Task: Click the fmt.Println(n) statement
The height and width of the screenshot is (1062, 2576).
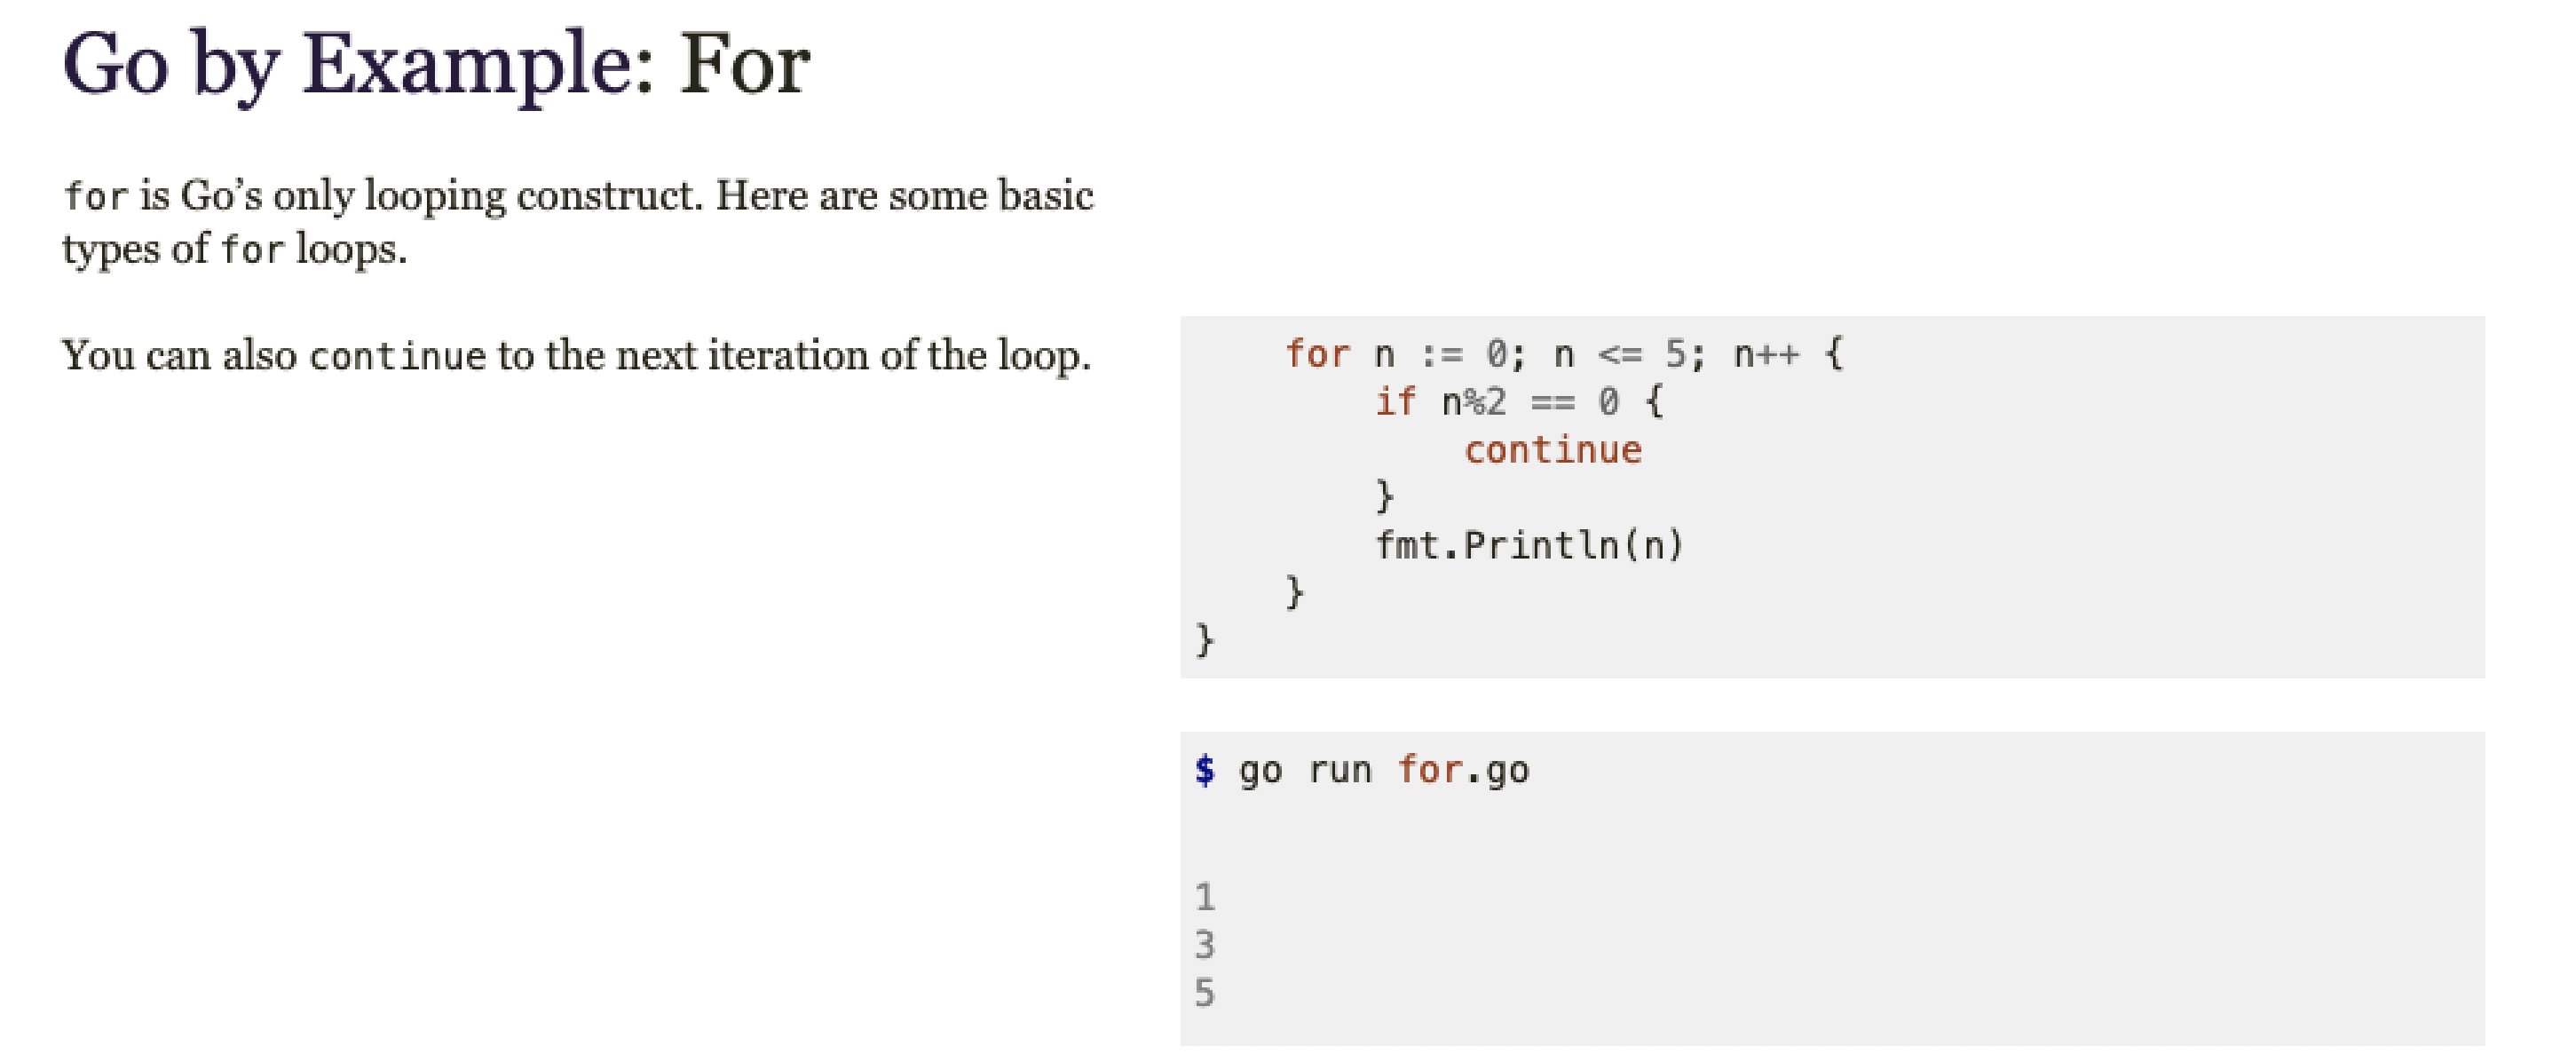Action: [1530, 546]
